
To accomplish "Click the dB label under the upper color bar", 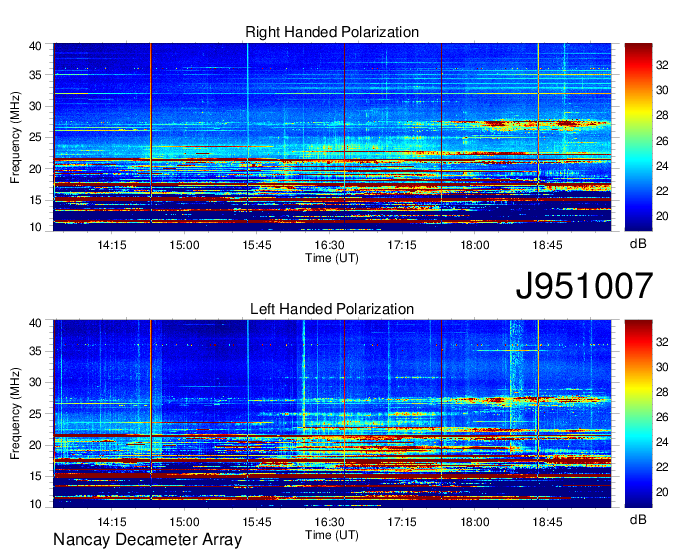I will 638,244.
